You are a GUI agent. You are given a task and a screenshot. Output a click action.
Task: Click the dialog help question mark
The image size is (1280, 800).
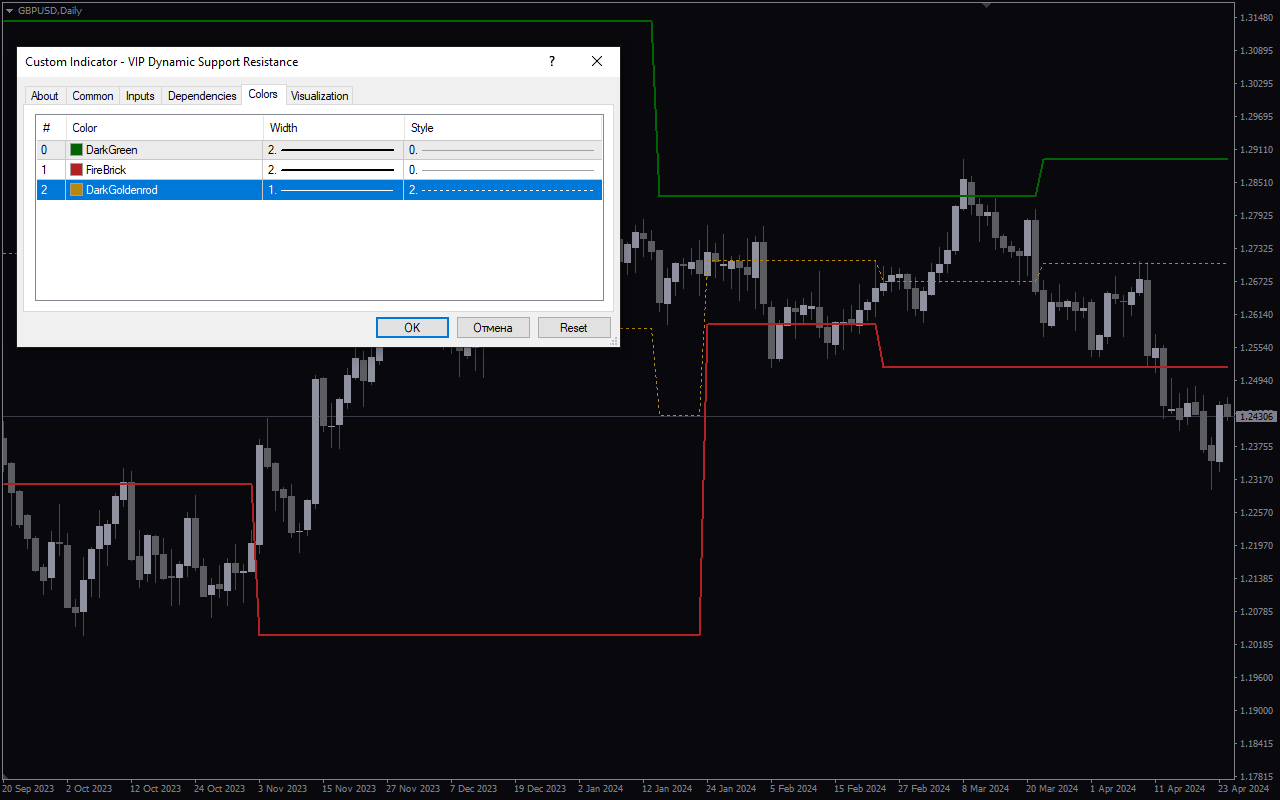[552, 61]
